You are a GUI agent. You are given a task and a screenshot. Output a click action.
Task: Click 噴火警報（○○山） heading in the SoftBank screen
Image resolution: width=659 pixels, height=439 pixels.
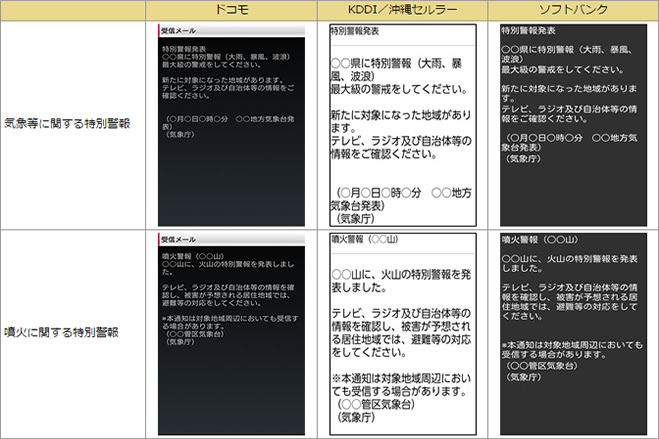pyautogui.click(x=540, y=240)
